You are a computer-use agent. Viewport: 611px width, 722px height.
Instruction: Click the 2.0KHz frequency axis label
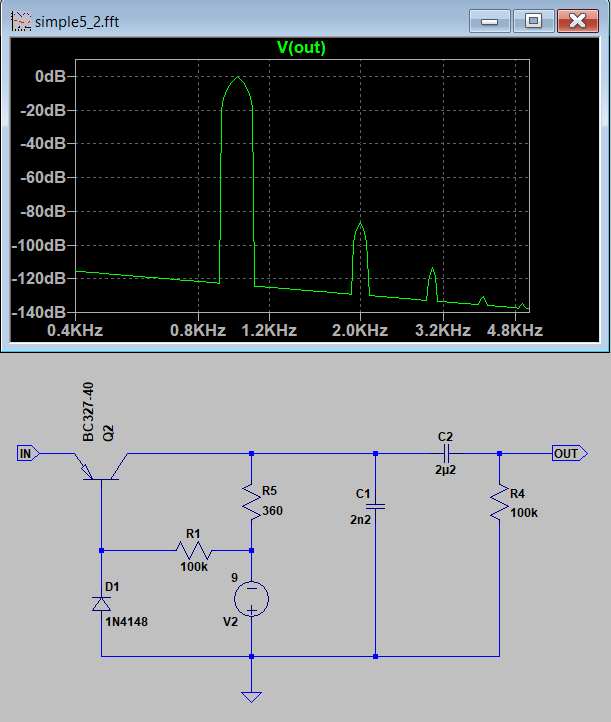point(360,330)
